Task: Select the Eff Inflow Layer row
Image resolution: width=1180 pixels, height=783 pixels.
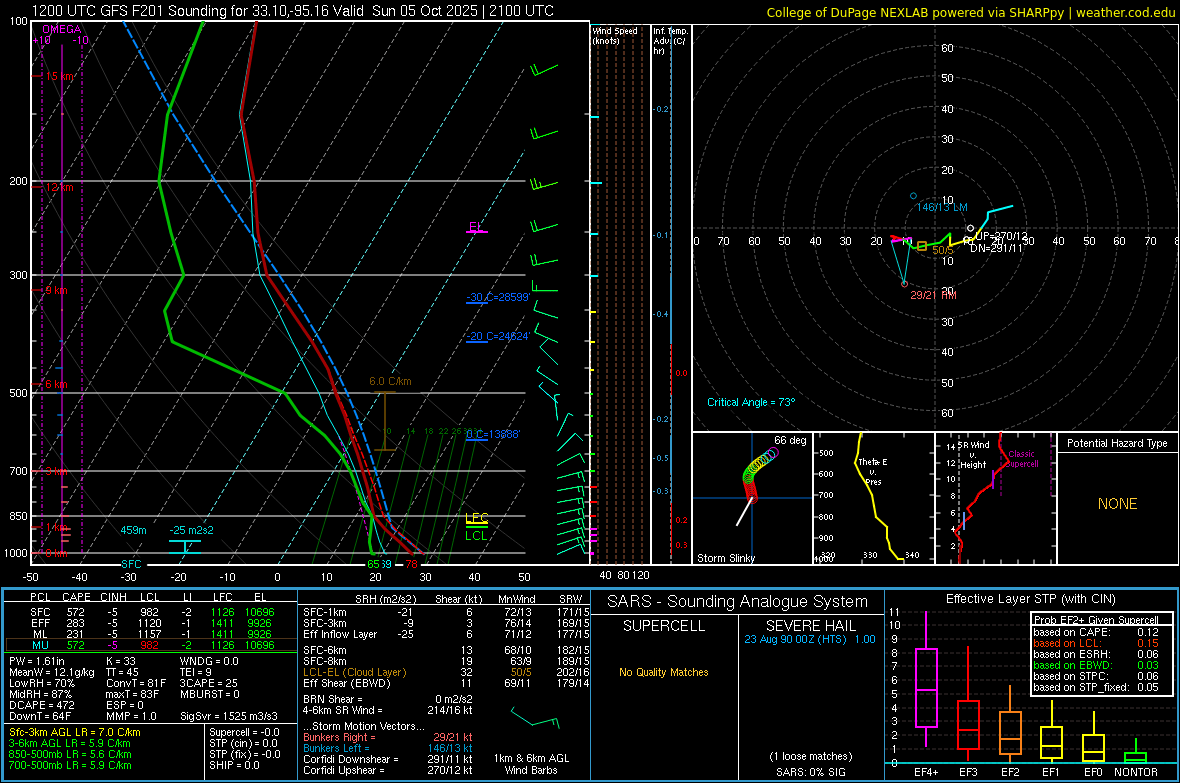Action: coord(446,634)
